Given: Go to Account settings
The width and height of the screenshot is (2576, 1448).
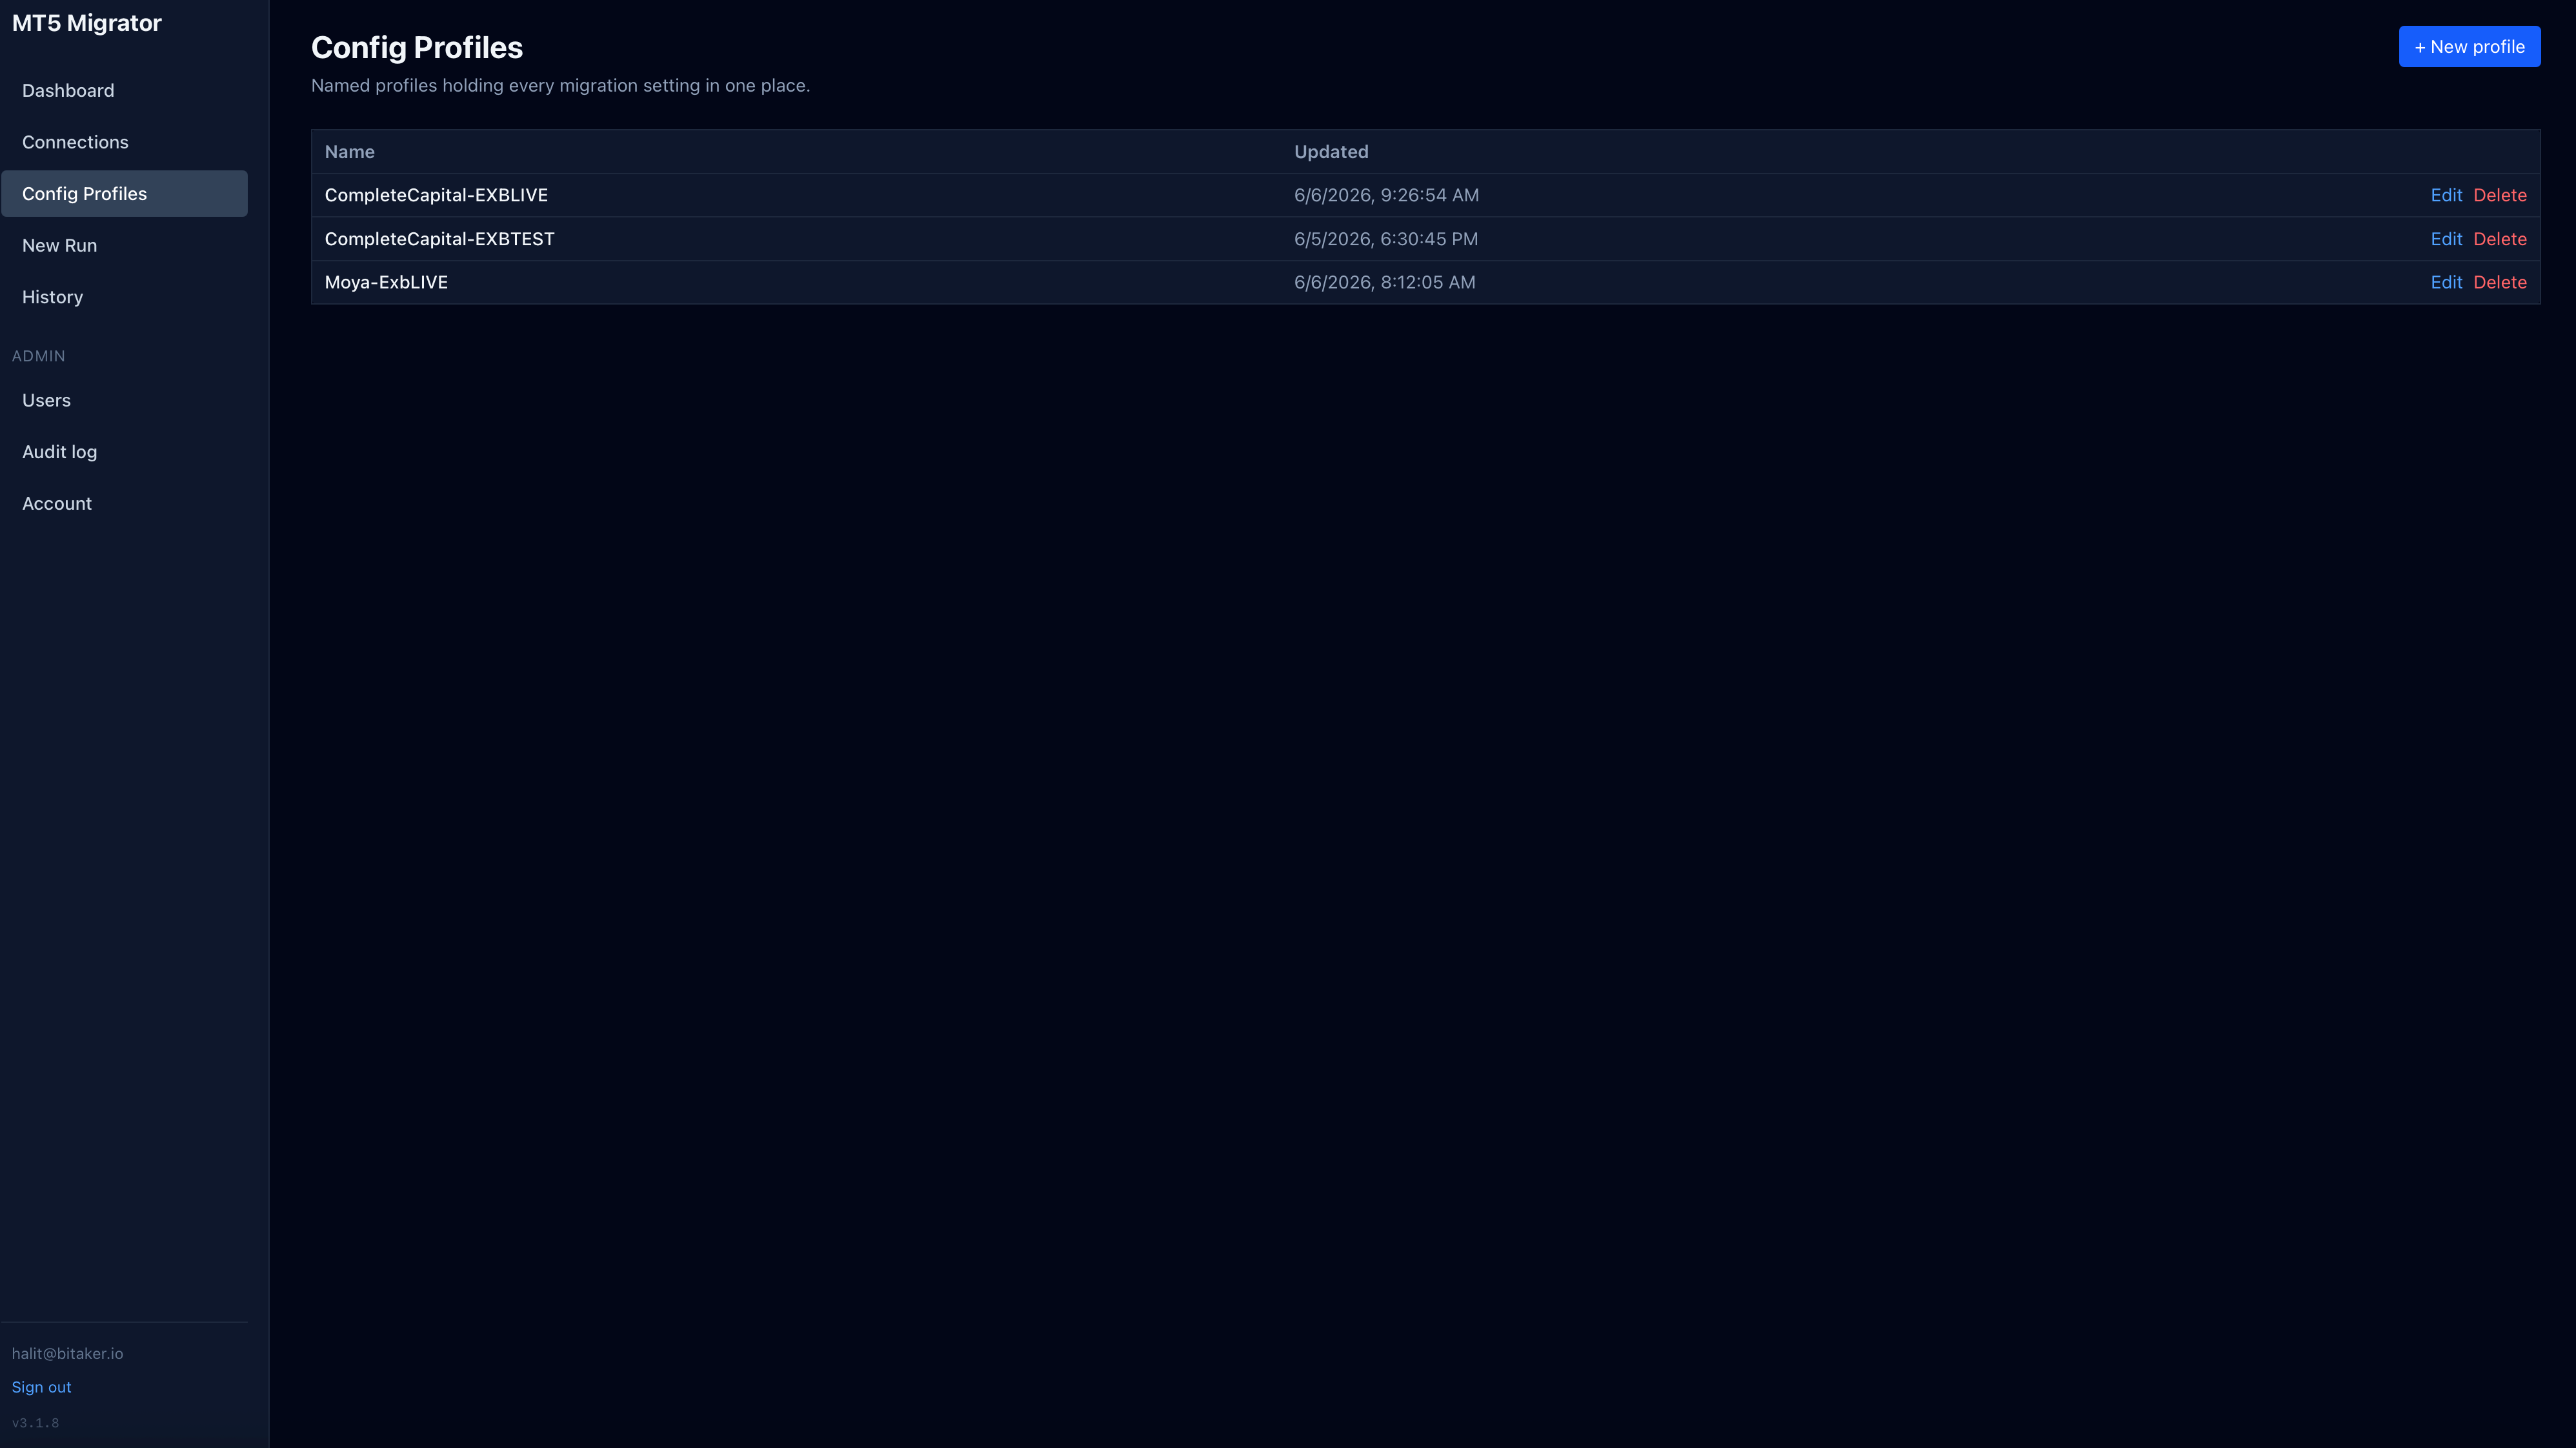Looking at the screenshot, I should coord(124,503).
